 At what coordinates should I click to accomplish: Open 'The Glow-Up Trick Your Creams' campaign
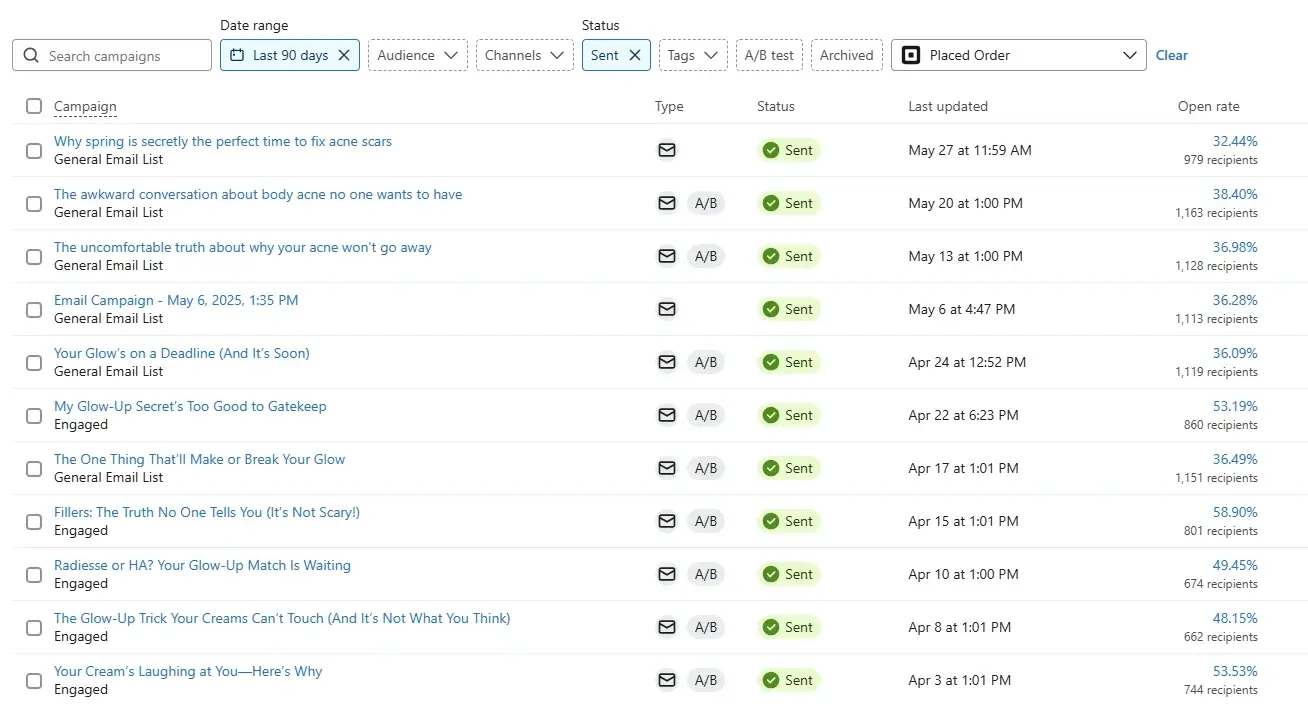pyautogui.click(x=282, y=618)
